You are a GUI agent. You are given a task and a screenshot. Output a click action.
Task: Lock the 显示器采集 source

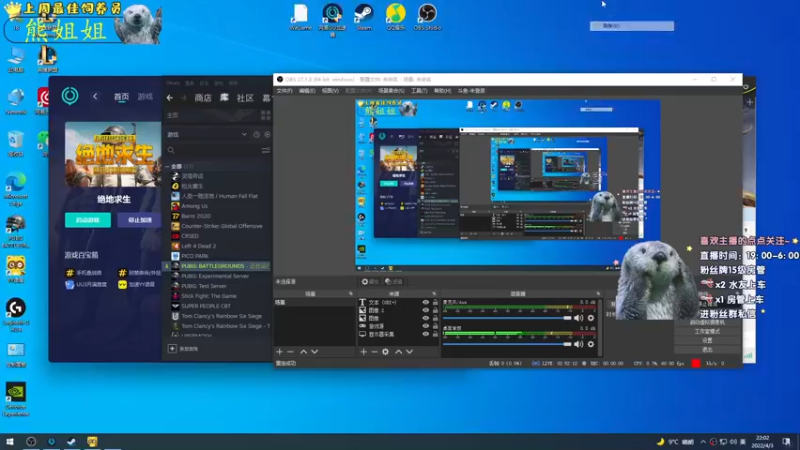pos(435,334)
